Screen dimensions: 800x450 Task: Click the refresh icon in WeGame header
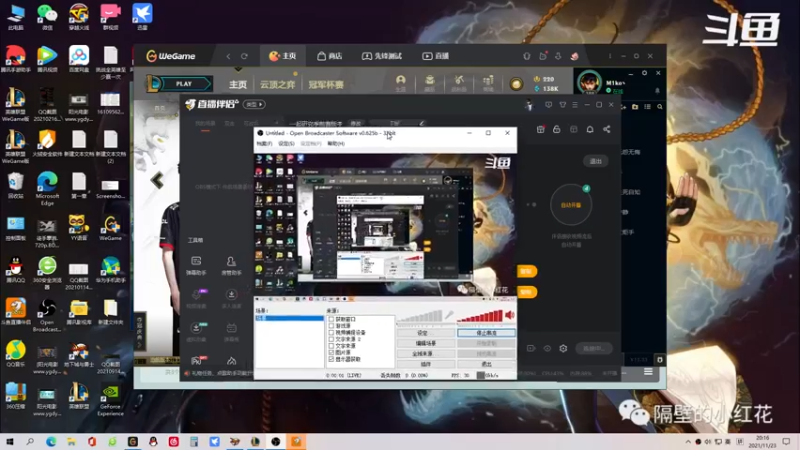[244, 56]
